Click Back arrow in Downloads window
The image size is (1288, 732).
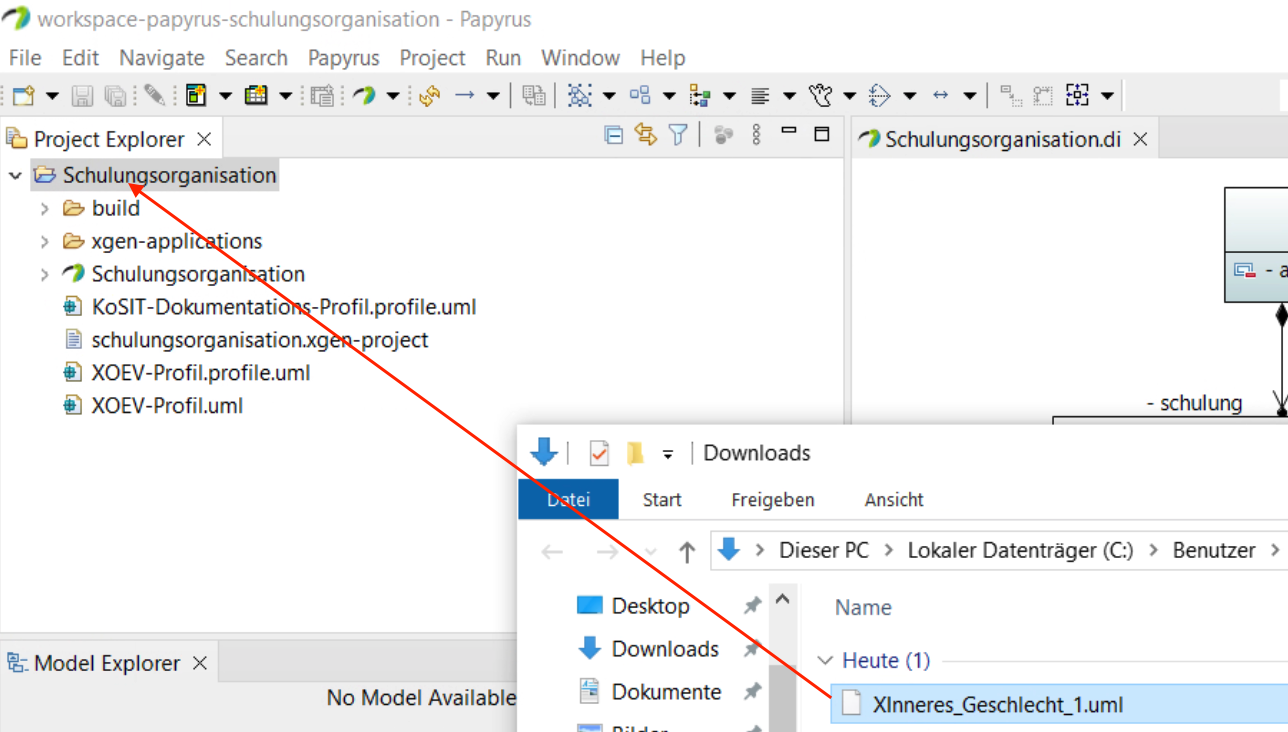(x=552, y=551)
